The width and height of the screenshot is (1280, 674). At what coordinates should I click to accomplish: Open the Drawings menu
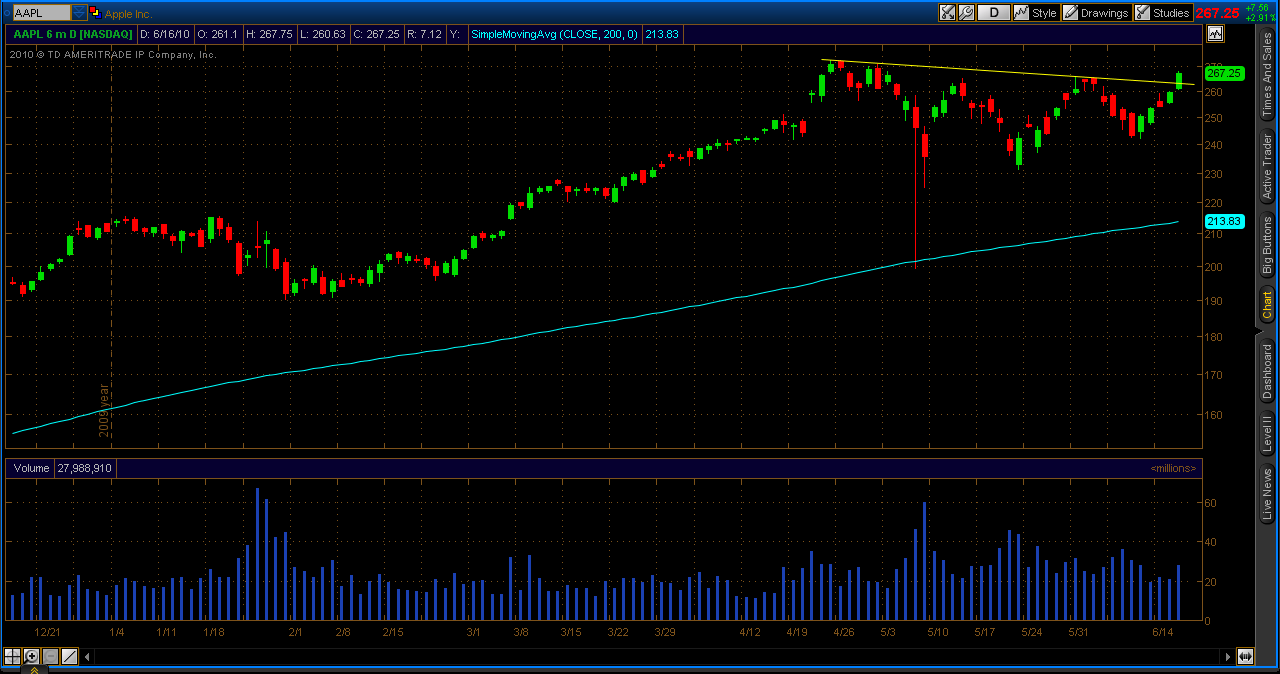tap(1096, 13)
